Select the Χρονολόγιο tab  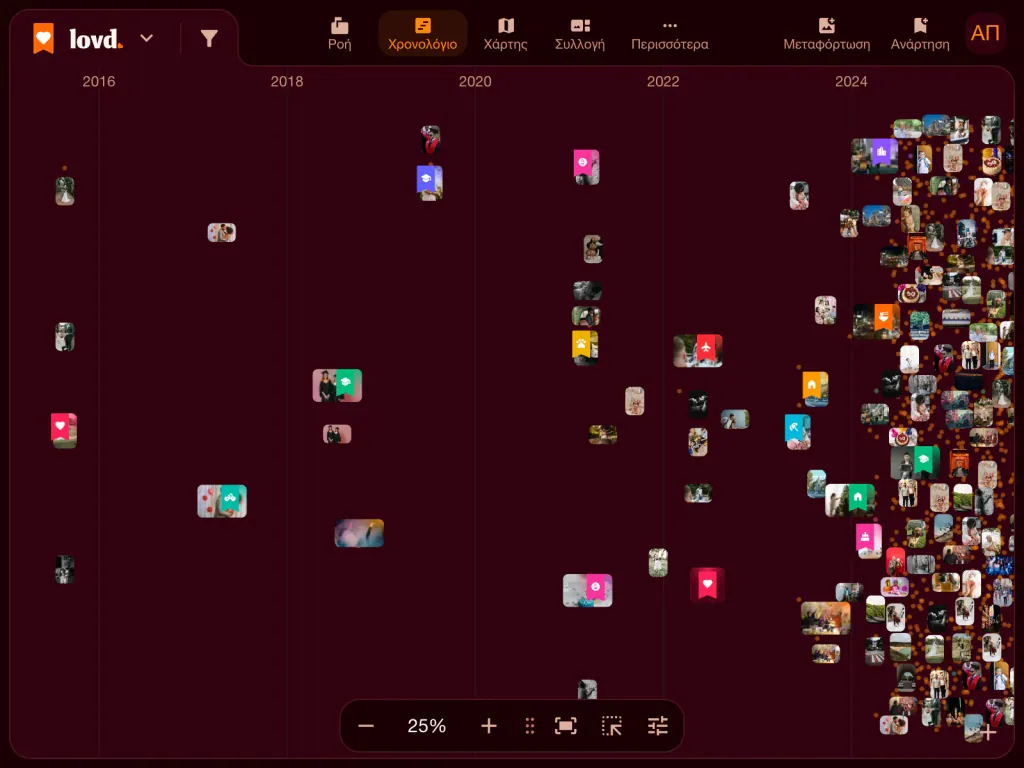423,34
